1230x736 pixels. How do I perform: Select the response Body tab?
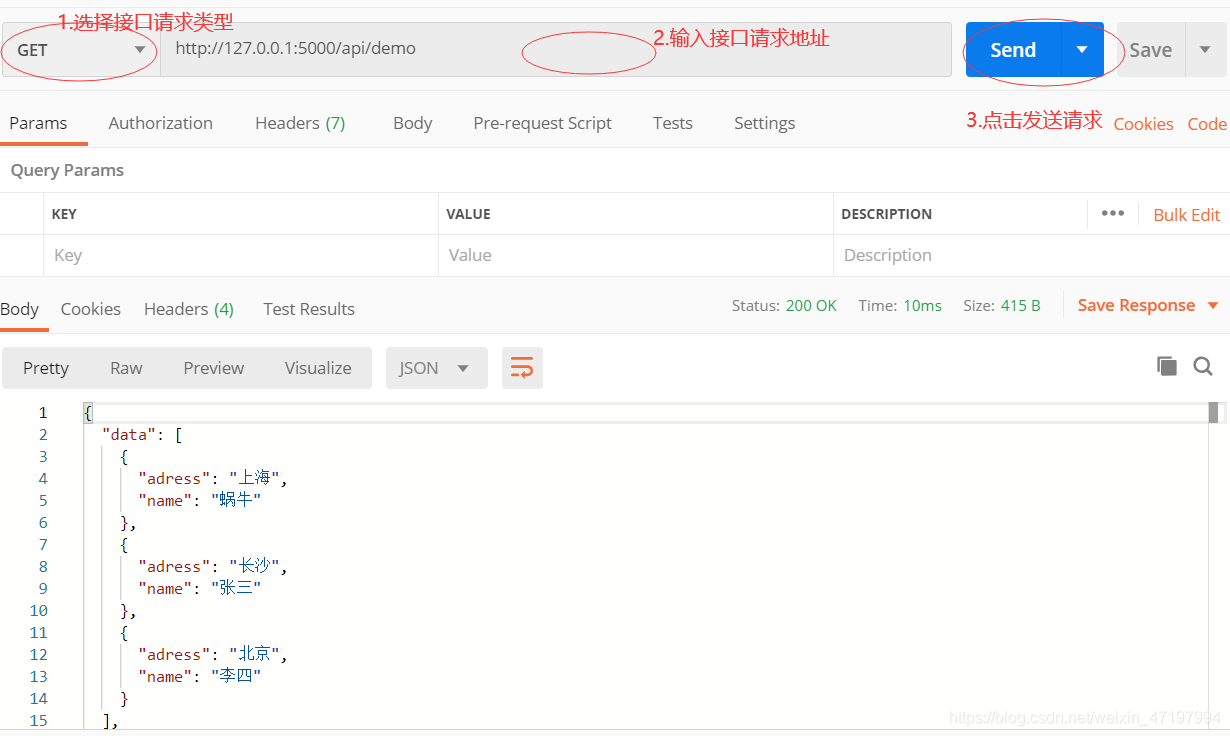20,309
